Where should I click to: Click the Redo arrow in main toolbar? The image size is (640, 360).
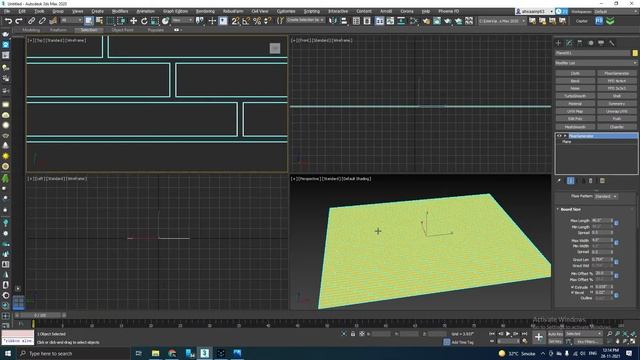tap(19, 21)
